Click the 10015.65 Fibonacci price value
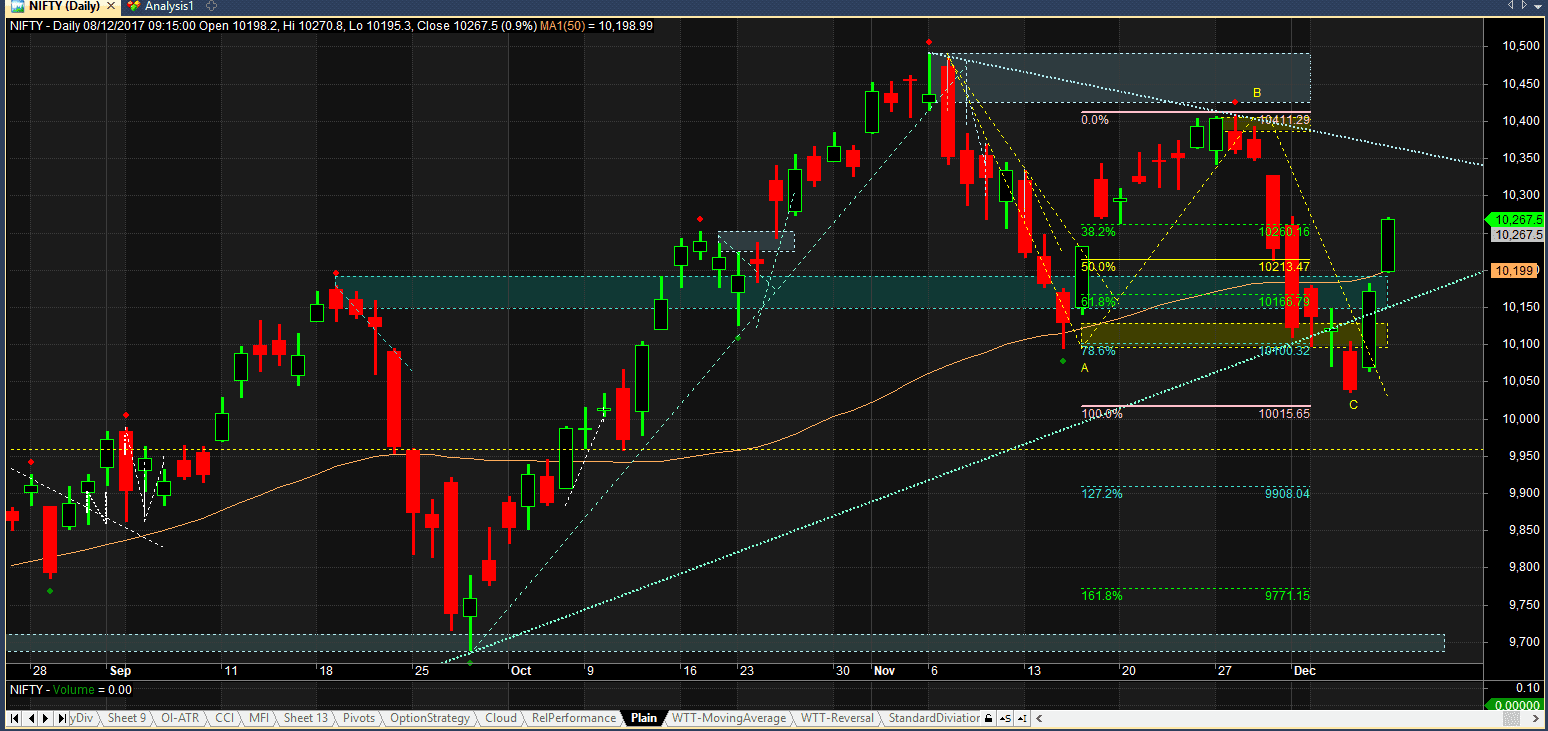 click(x=1284, y=413)
